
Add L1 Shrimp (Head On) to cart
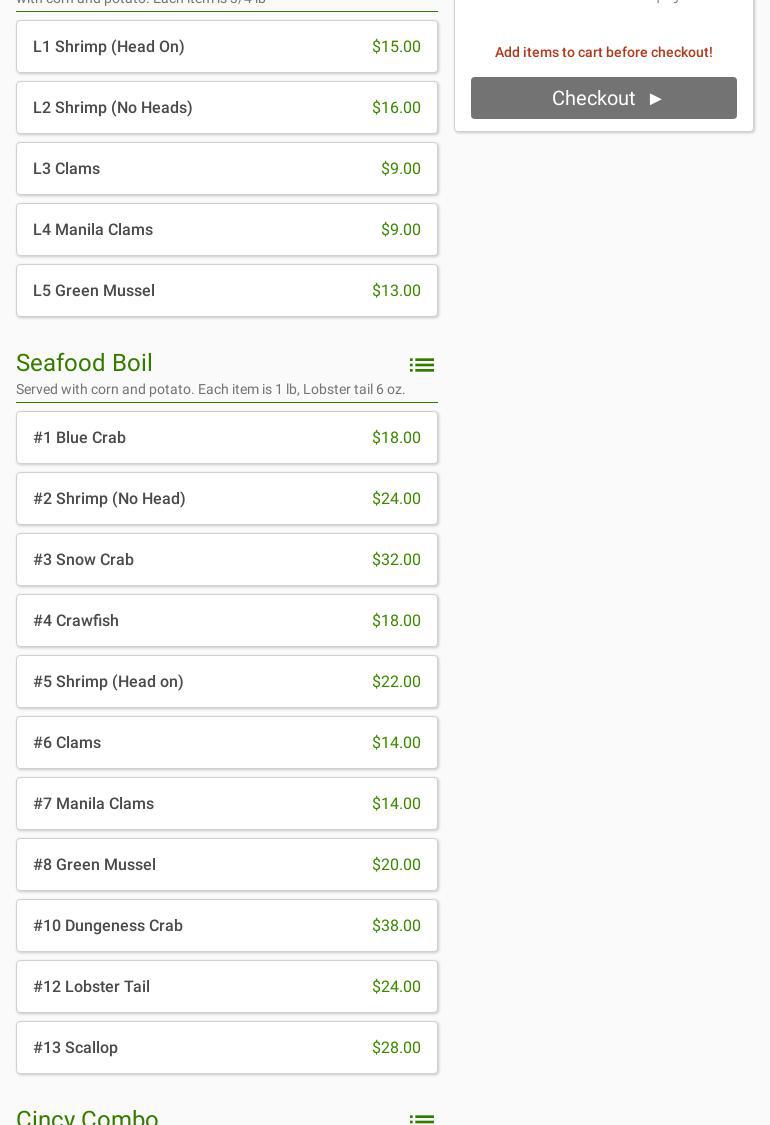[x=227, y=47]
